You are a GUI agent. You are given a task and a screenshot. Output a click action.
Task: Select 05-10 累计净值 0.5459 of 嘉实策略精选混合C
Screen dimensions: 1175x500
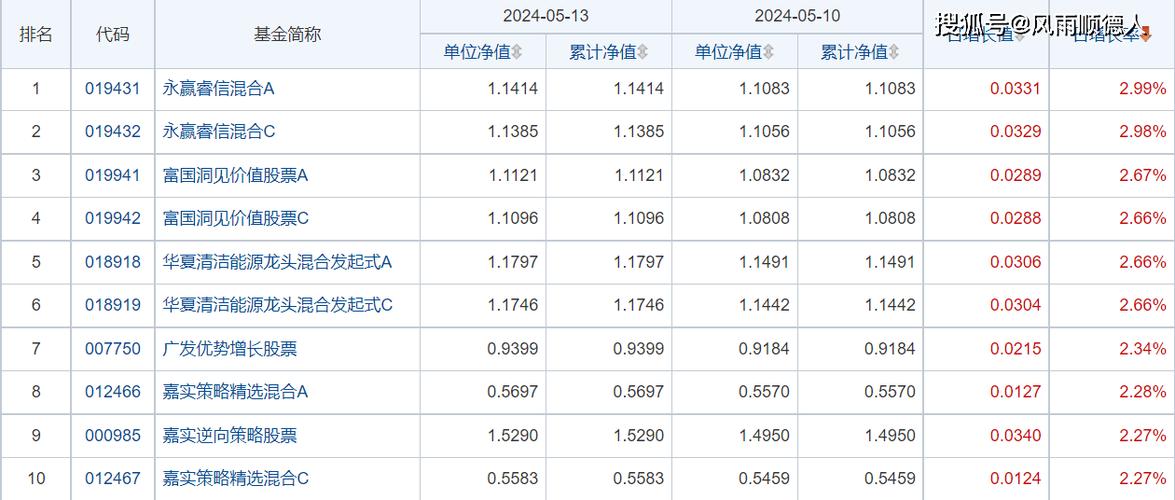point(890,478)
